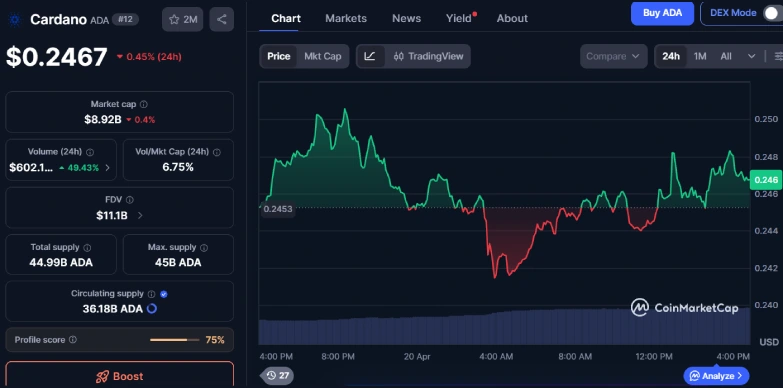Open the Chart tab
The image size is (783, 388).
point(286,18)
